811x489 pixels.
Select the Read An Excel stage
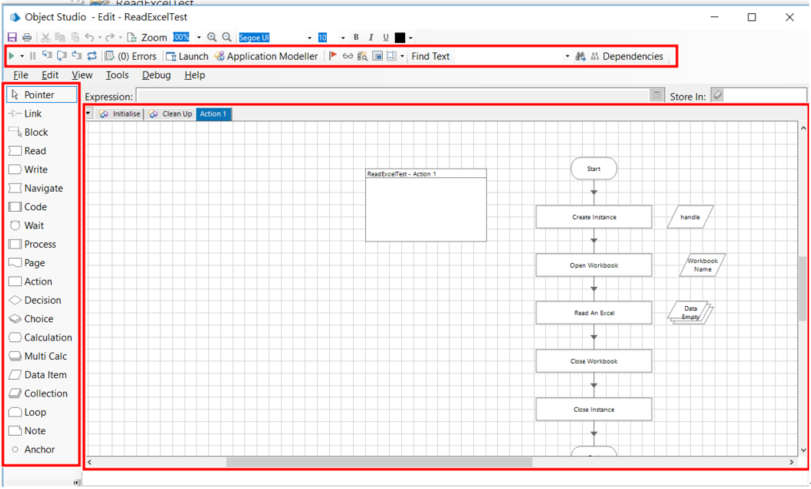click(594, 313)
